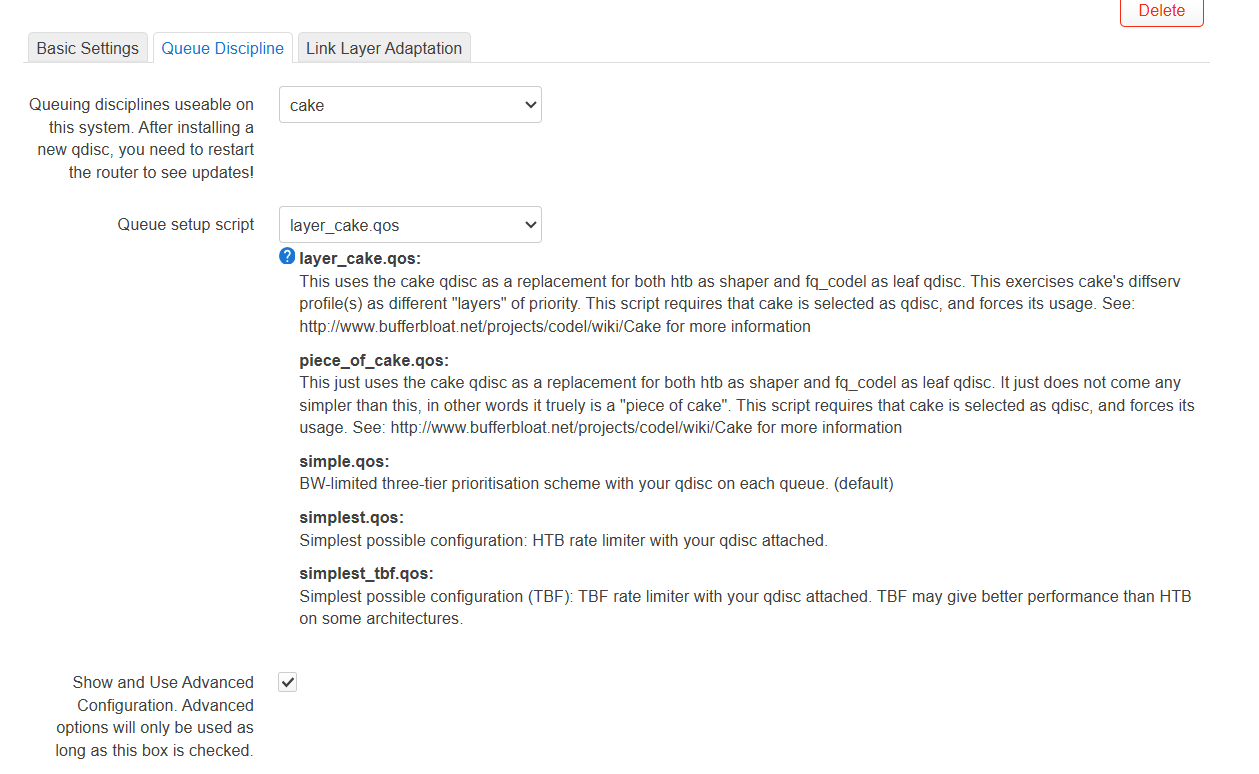Click Show and Use Advanced Configuration label
Image resolution: width=1259 pixels, height=774 pixels.
coord(155,716)
